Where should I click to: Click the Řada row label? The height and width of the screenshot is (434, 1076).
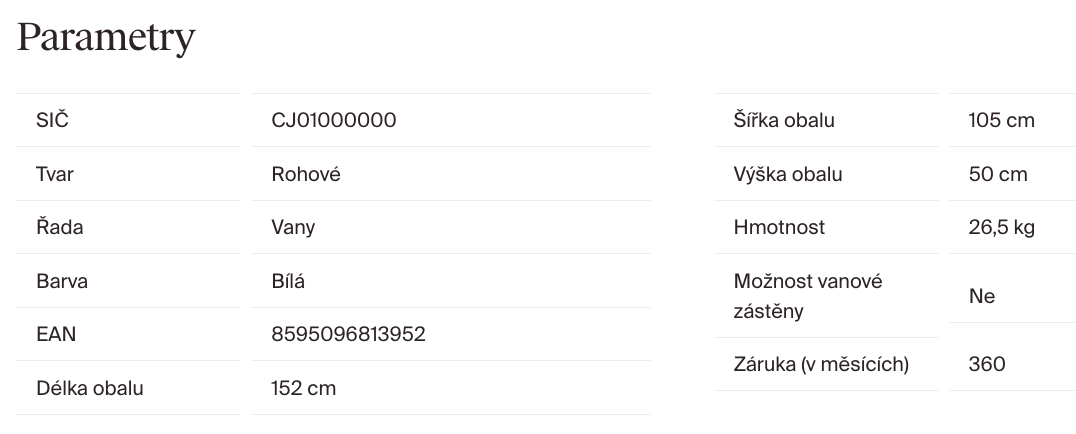(x=59, y=227)
